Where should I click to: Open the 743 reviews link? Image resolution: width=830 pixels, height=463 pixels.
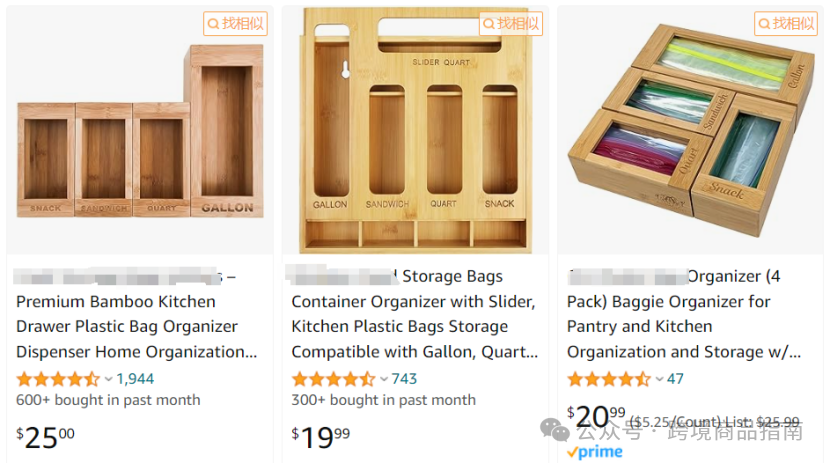tap(404, 379)
